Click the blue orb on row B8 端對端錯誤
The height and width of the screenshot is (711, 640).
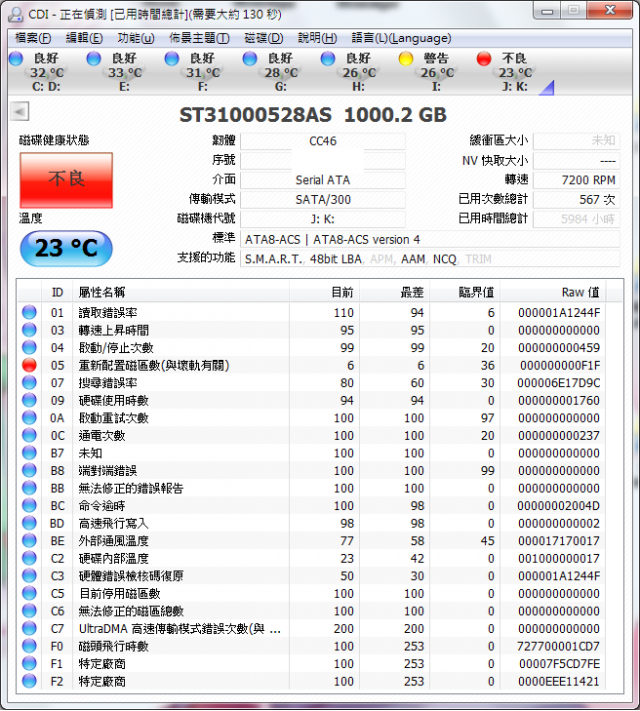(29, 471)
